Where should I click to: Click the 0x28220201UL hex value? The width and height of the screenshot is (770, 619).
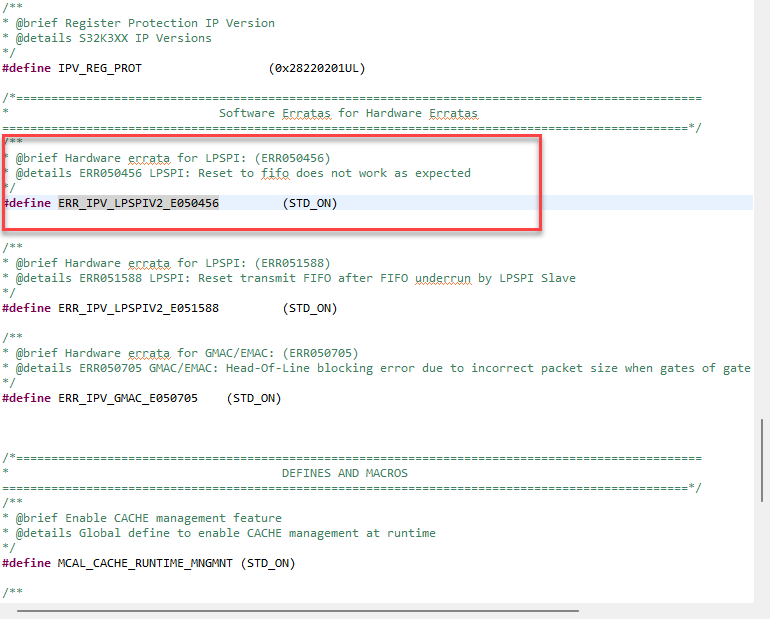pyautogui.click(x=317, y=68)
